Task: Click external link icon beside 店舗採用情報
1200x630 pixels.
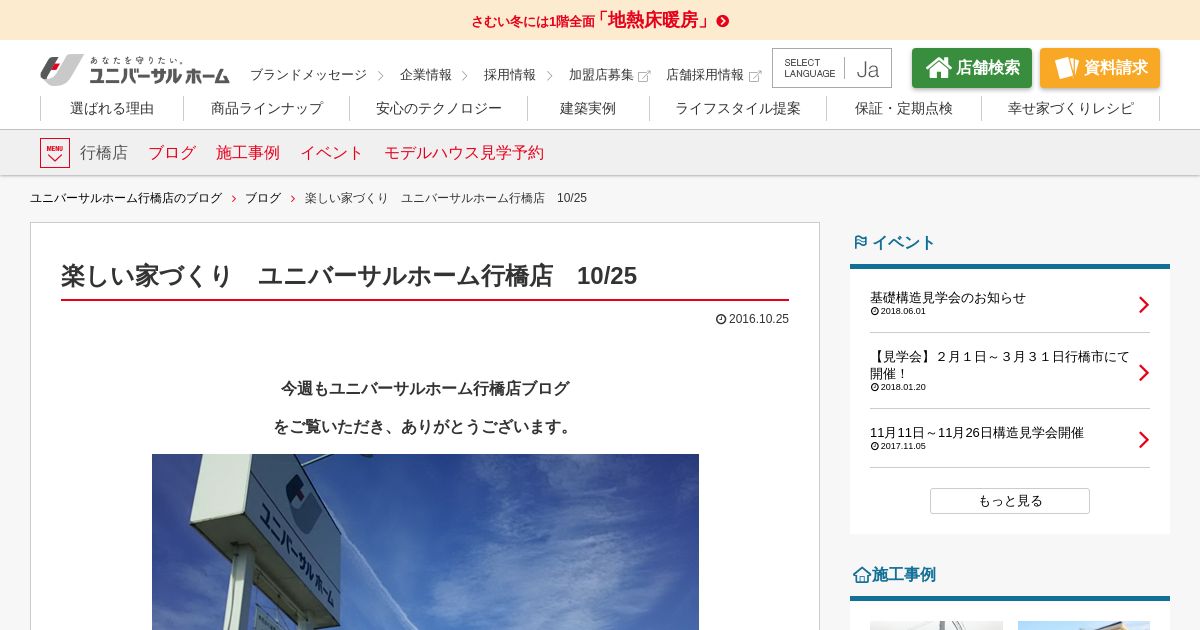Action: click(x=755, y=76)
